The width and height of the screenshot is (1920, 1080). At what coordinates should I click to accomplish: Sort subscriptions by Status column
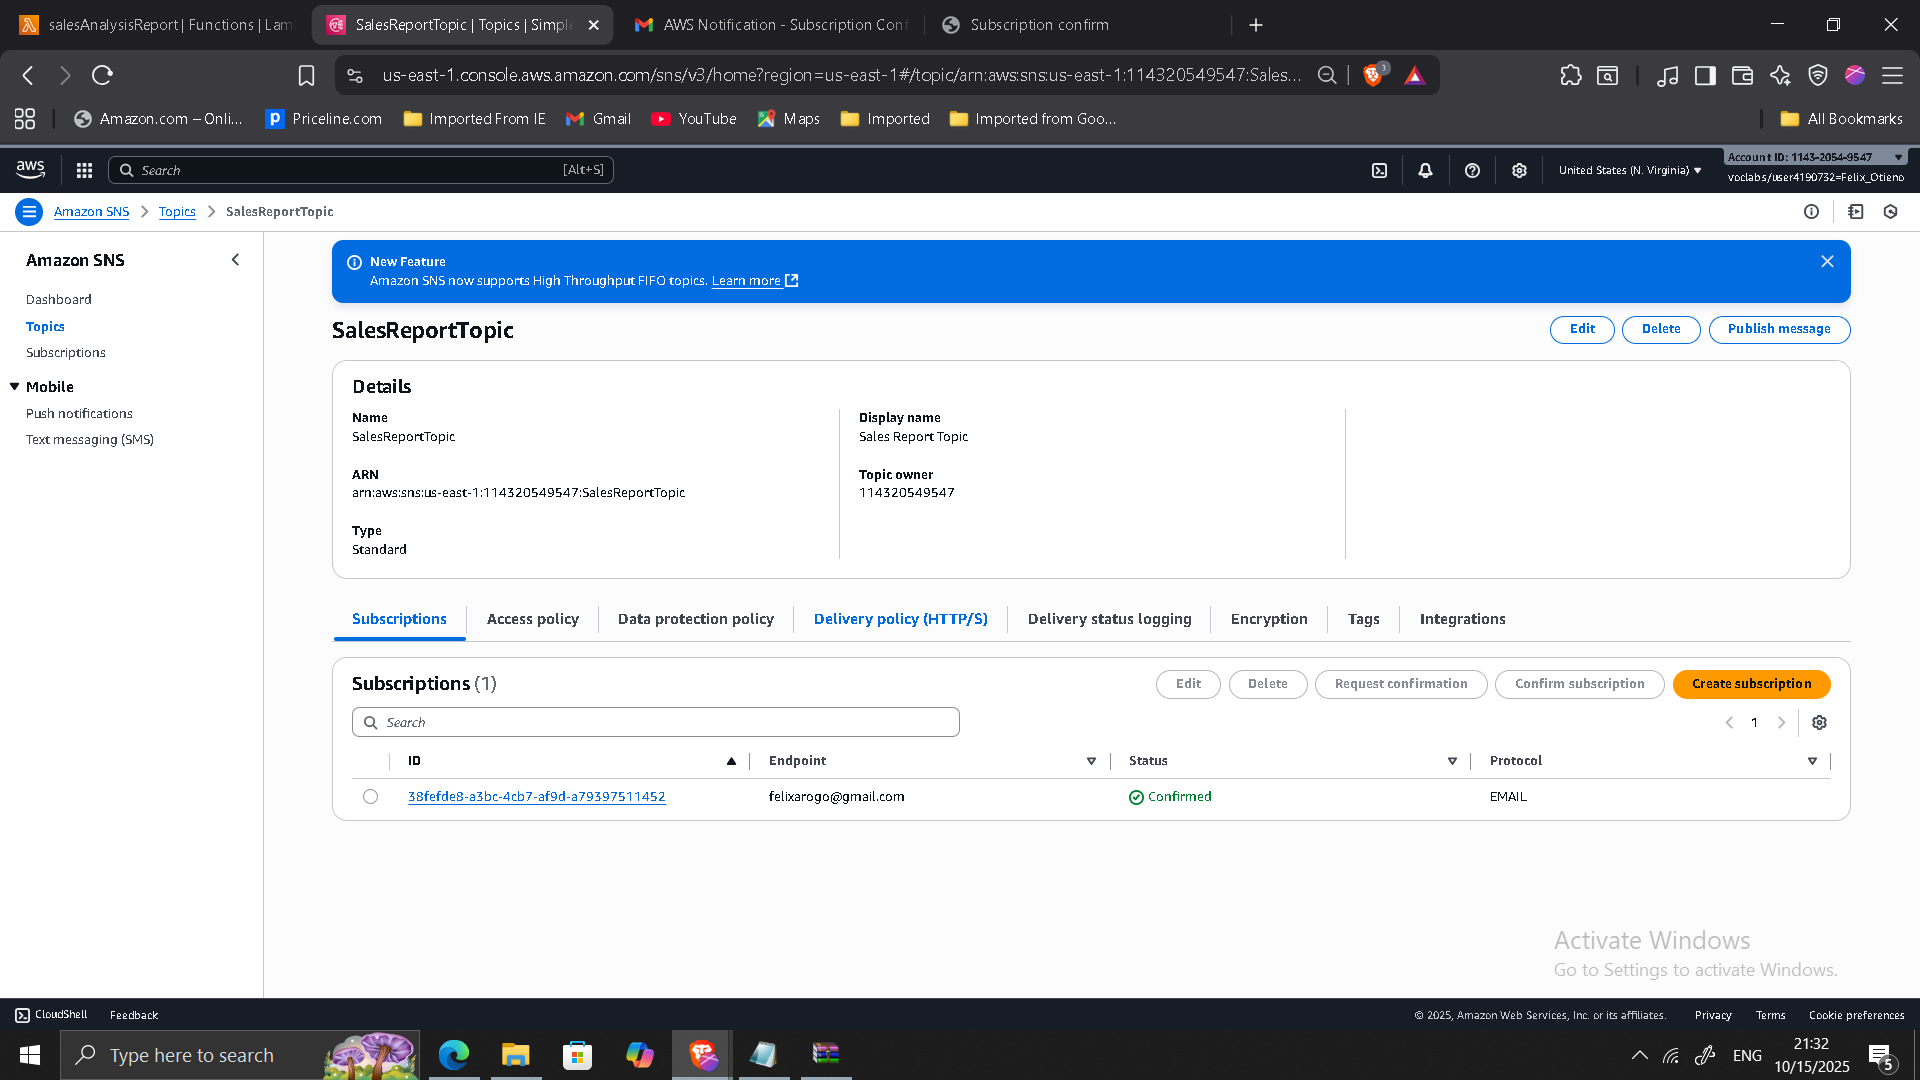pos(1452,761)
